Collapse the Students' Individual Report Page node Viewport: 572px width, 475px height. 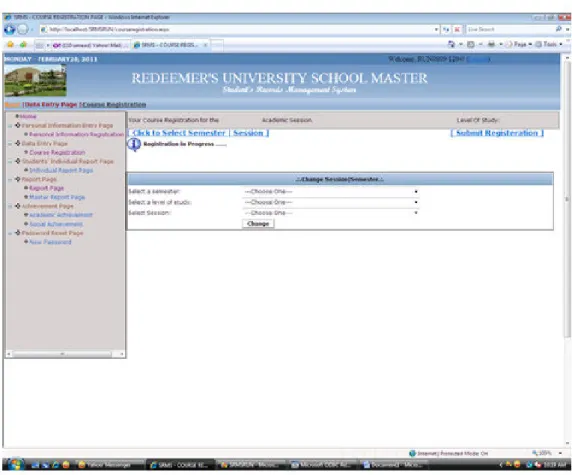click(x=10, y=162)
